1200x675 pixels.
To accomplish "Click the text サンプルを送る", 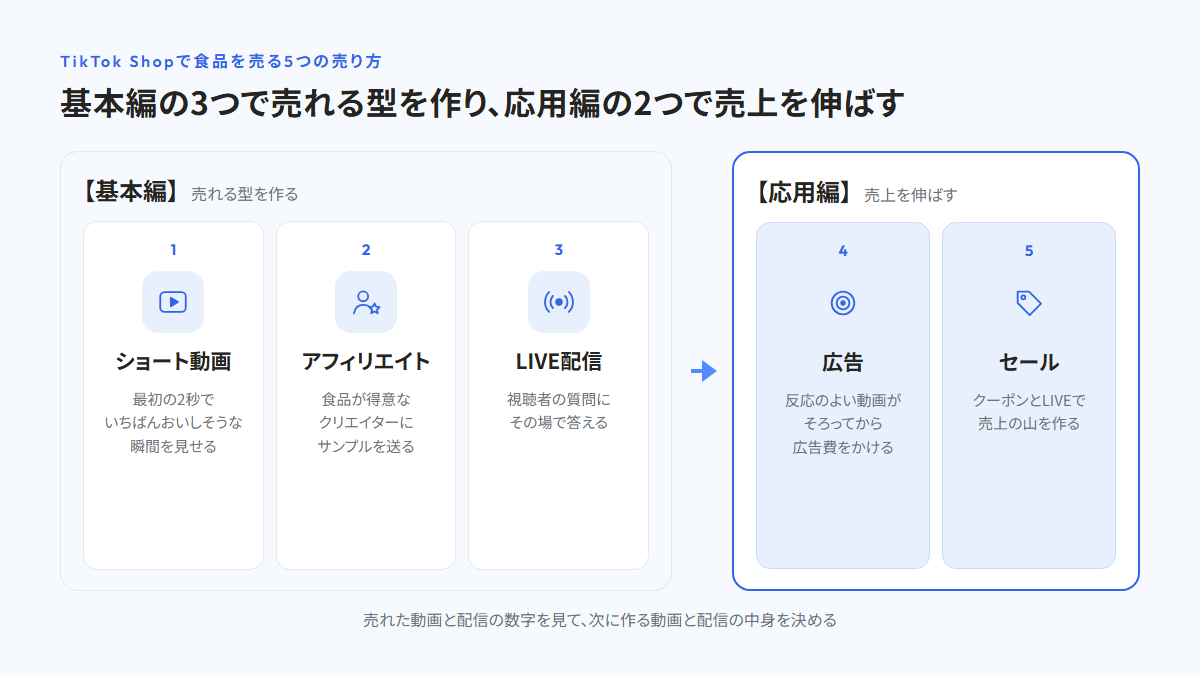I will 366,447.
